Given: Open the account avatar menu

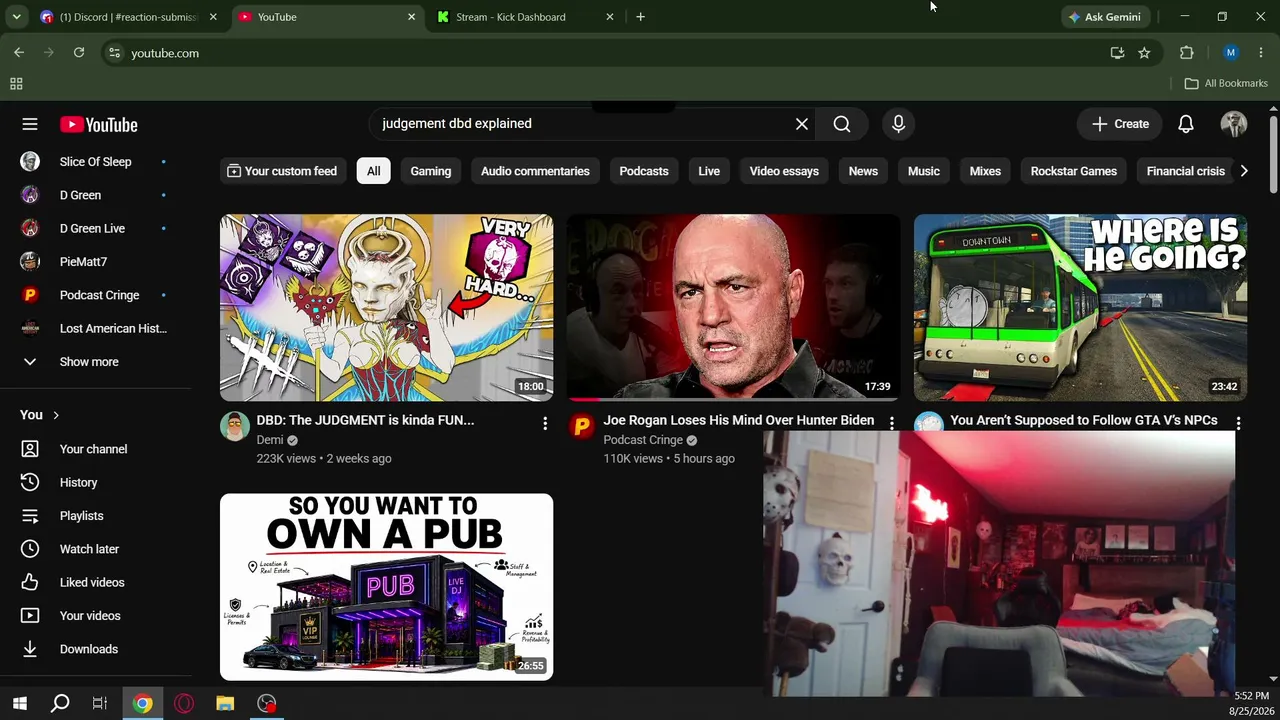Looking at the screenshot, I should [x=1233, y=124].
